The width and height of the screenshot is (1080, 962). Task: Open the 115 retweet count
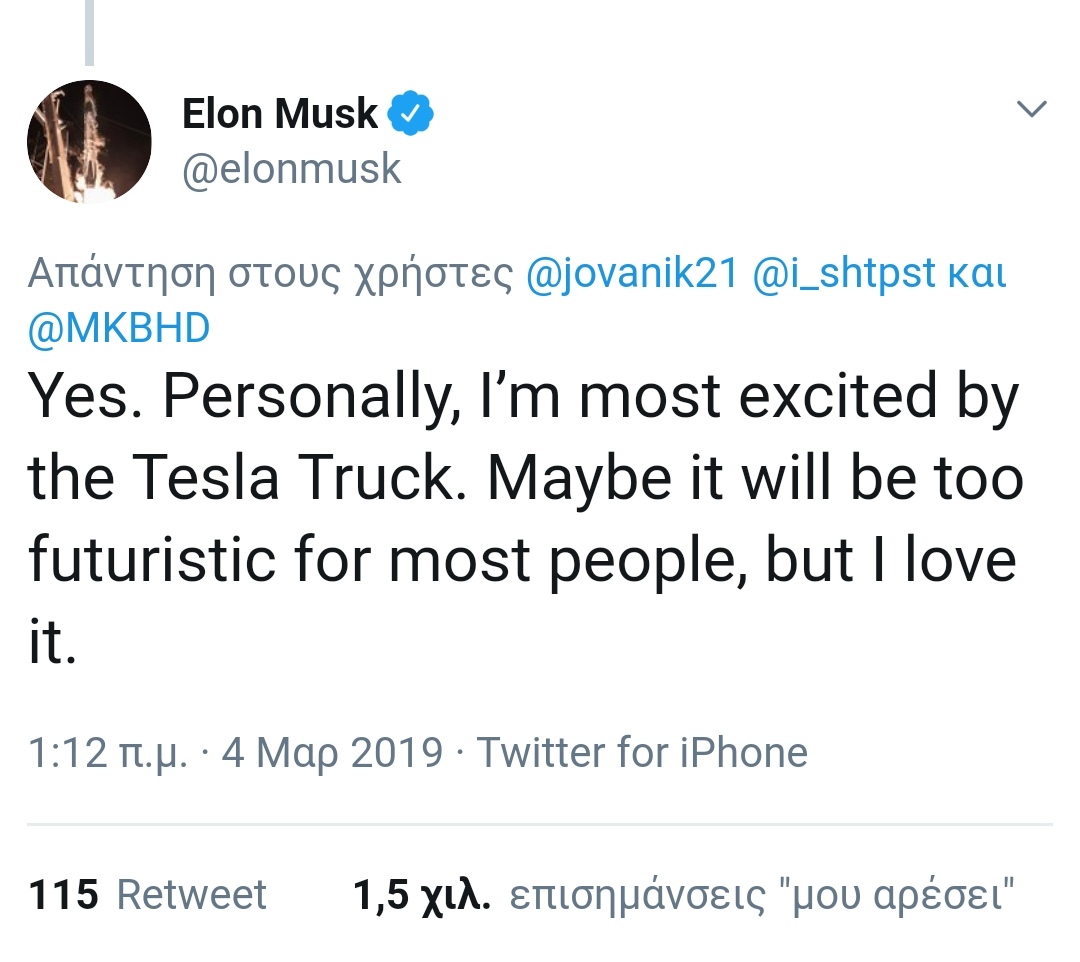64,895
